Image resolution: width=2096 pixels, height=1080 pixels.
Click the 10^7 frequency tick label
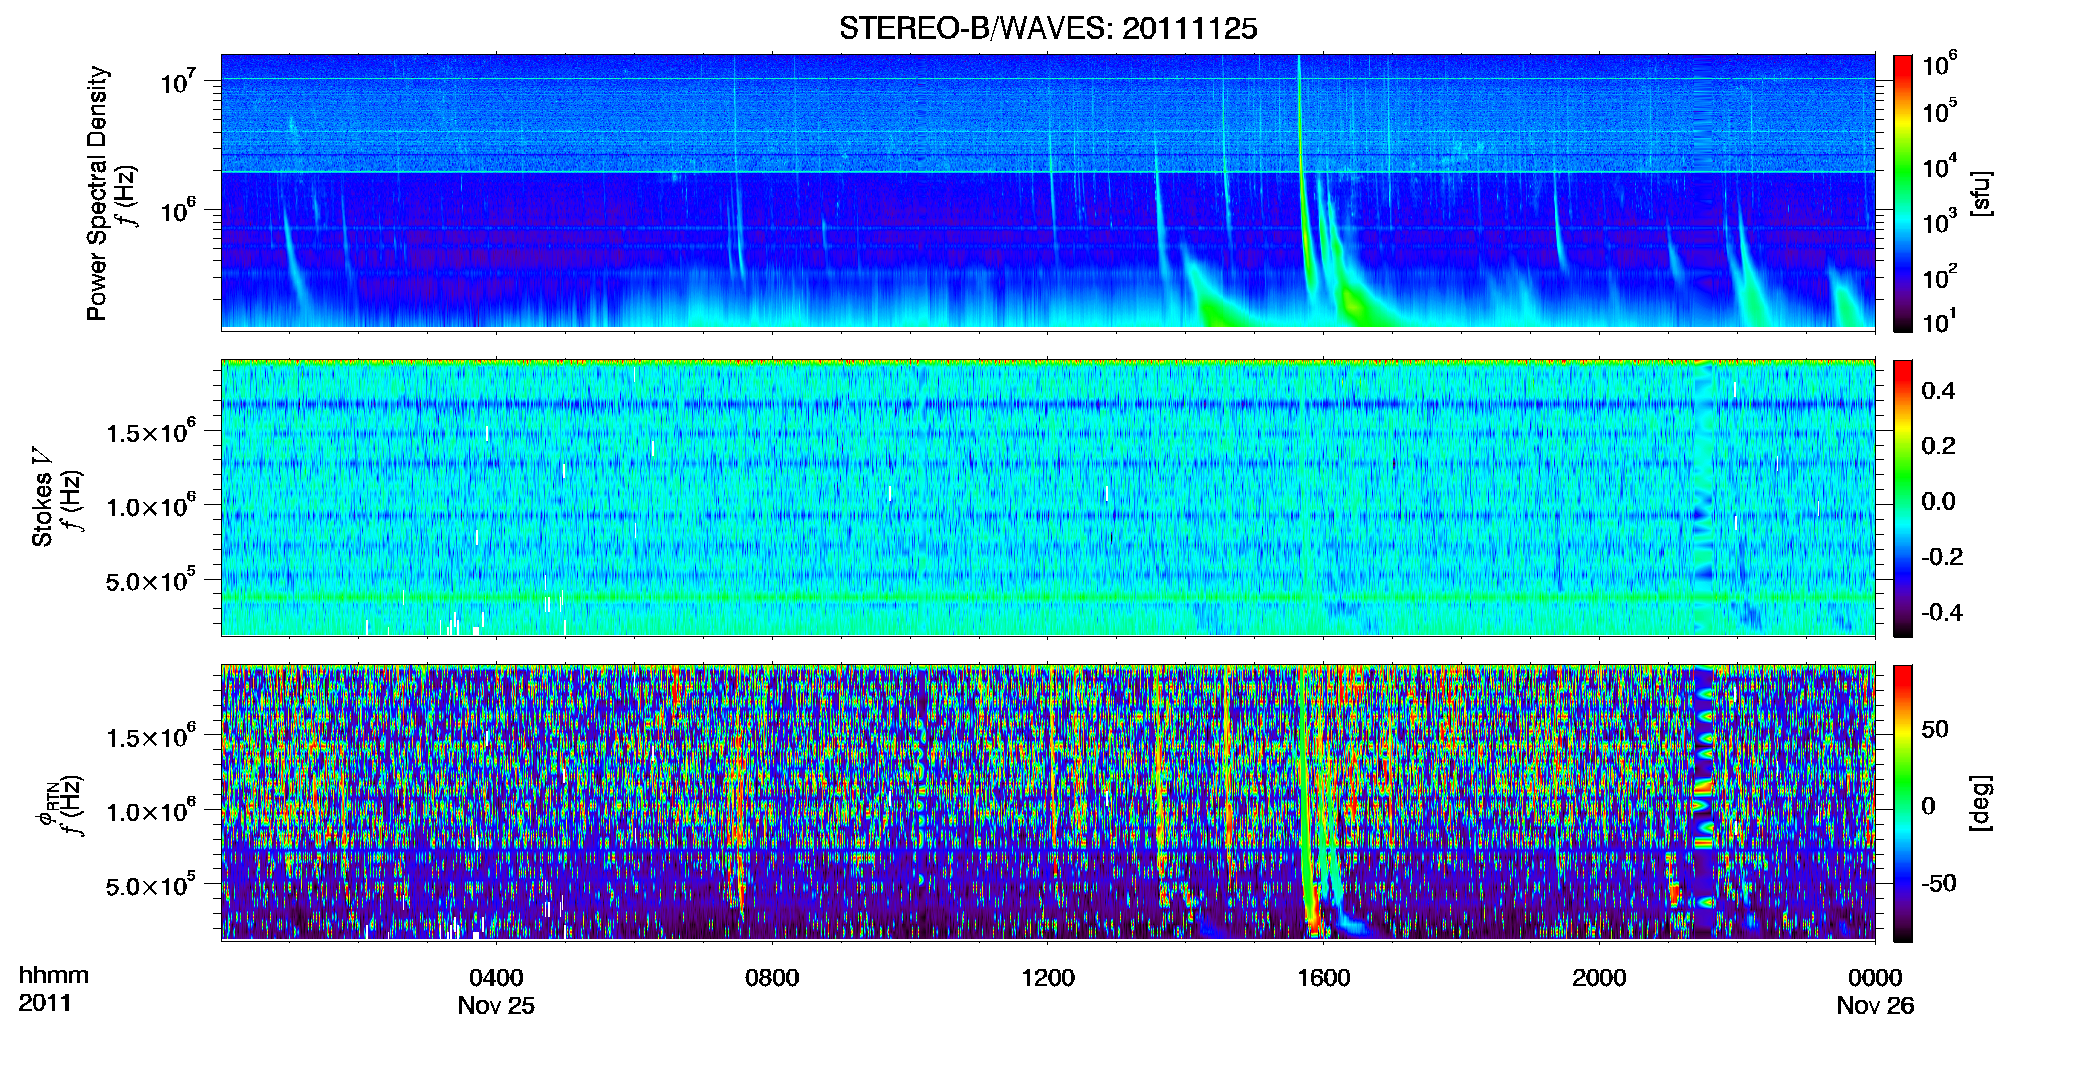178,82
